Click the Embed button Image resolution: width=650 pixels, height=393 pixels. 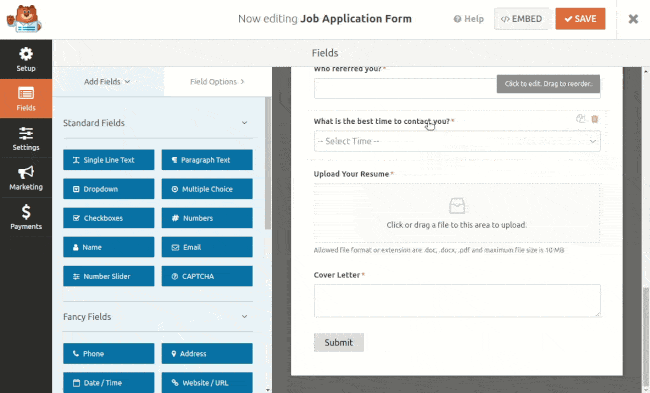click(x=521, y=19)
